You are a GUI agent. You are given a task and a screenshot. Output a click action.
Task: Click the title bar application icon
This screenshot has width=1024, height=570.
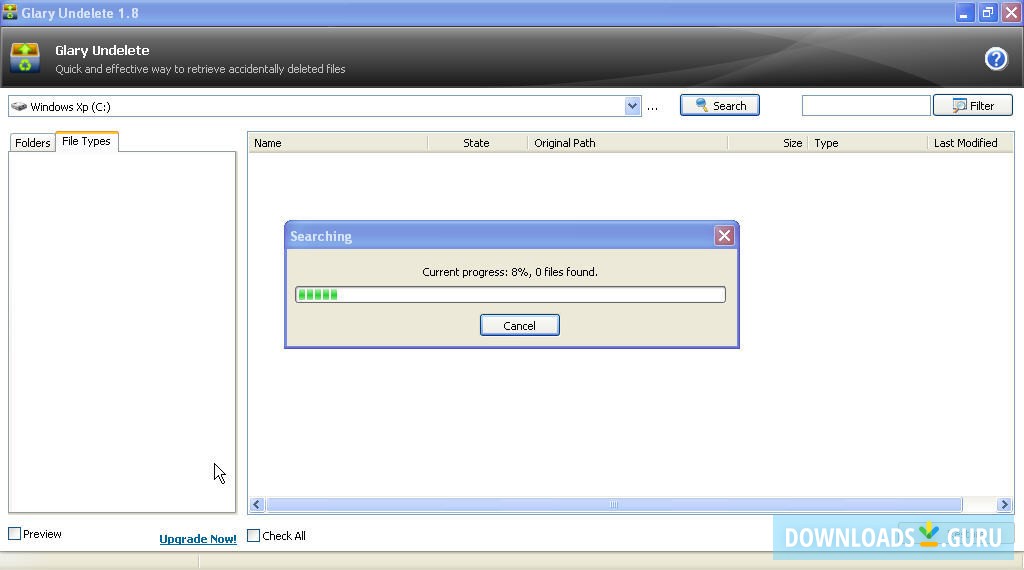coord(10,12)
